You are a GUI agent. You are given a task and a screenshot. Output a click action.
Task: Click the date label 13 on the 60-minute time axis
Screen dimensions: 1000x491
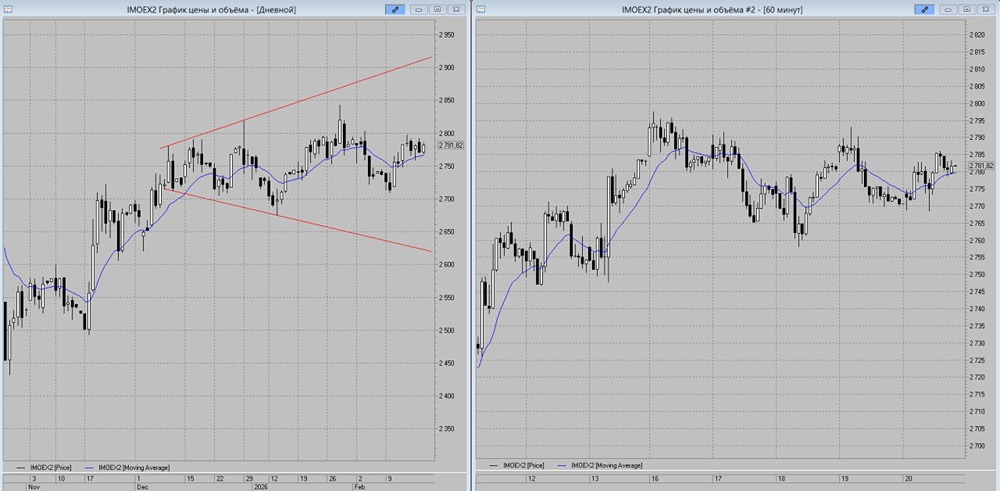coord(594,478)
